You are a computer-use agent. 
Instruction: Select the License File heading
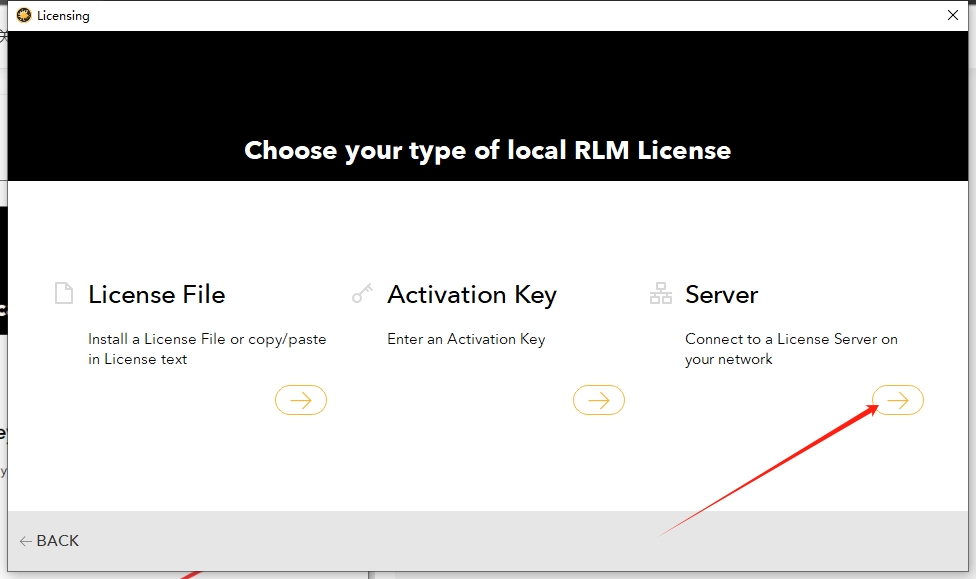click(156, 295)
